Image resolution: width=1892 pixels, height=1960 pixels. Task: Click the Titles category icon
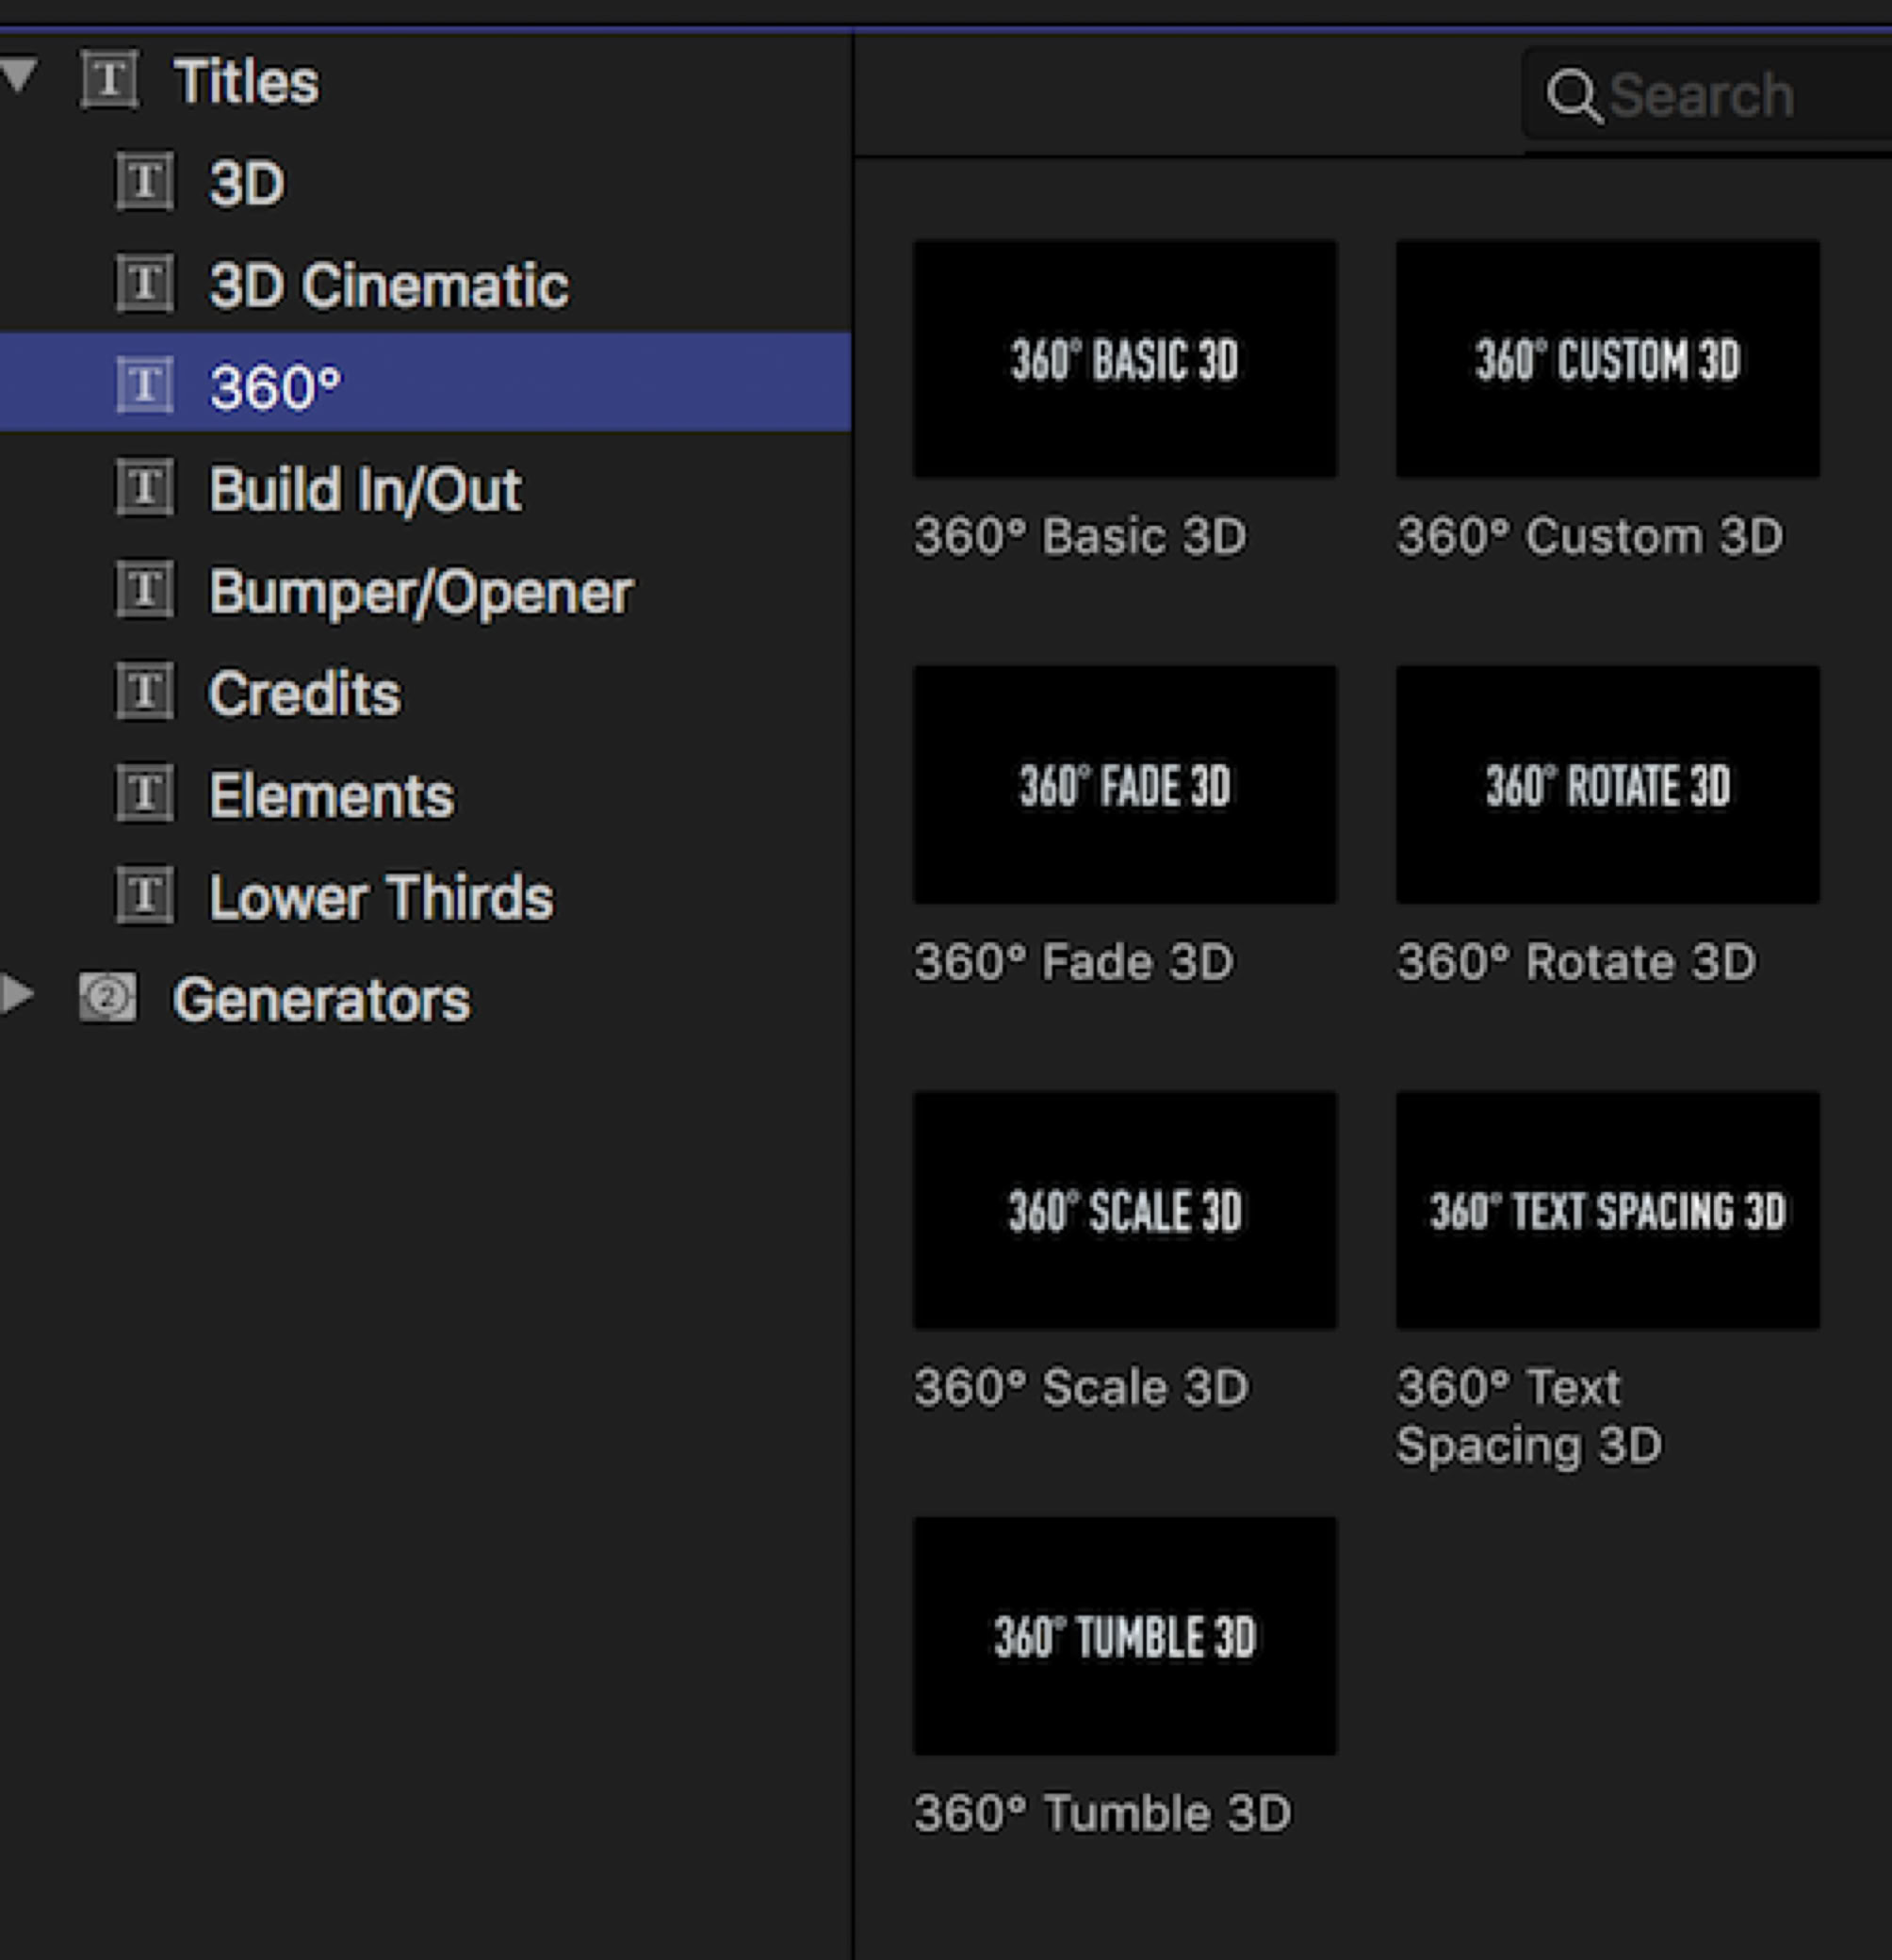(109, 79)
